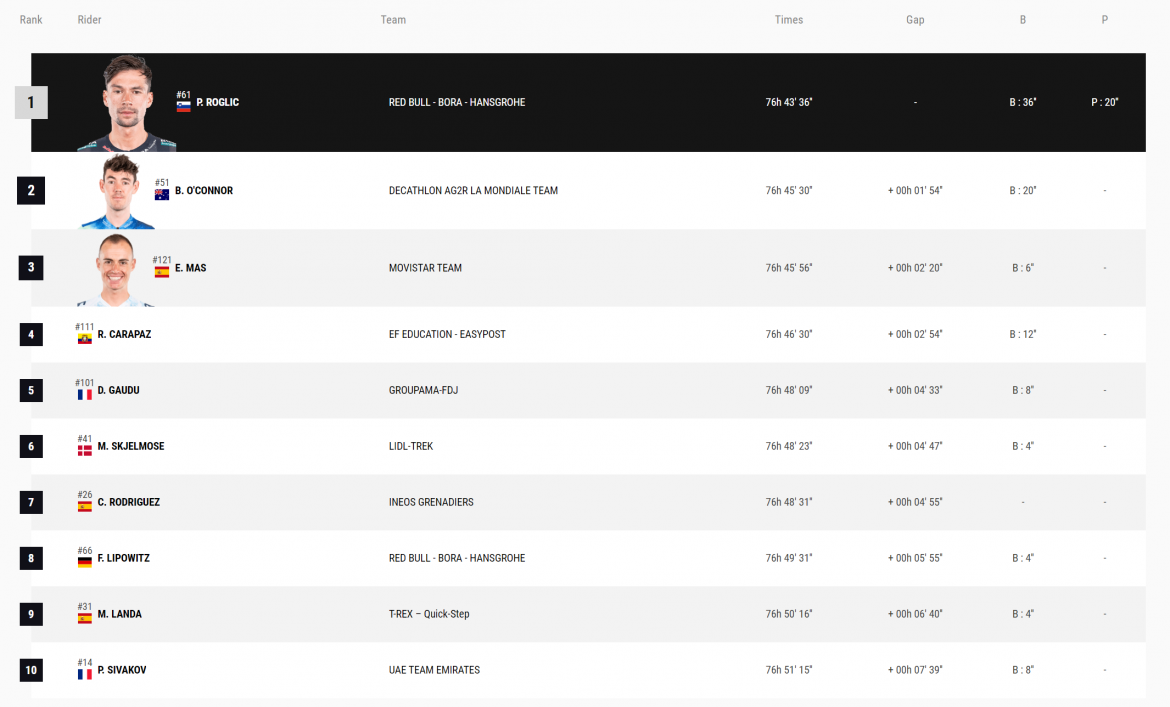Click team name UAE Team Emirates
Image resolution: width=1170 pixels, height=707 pixels.
click(x=434, y=670)
